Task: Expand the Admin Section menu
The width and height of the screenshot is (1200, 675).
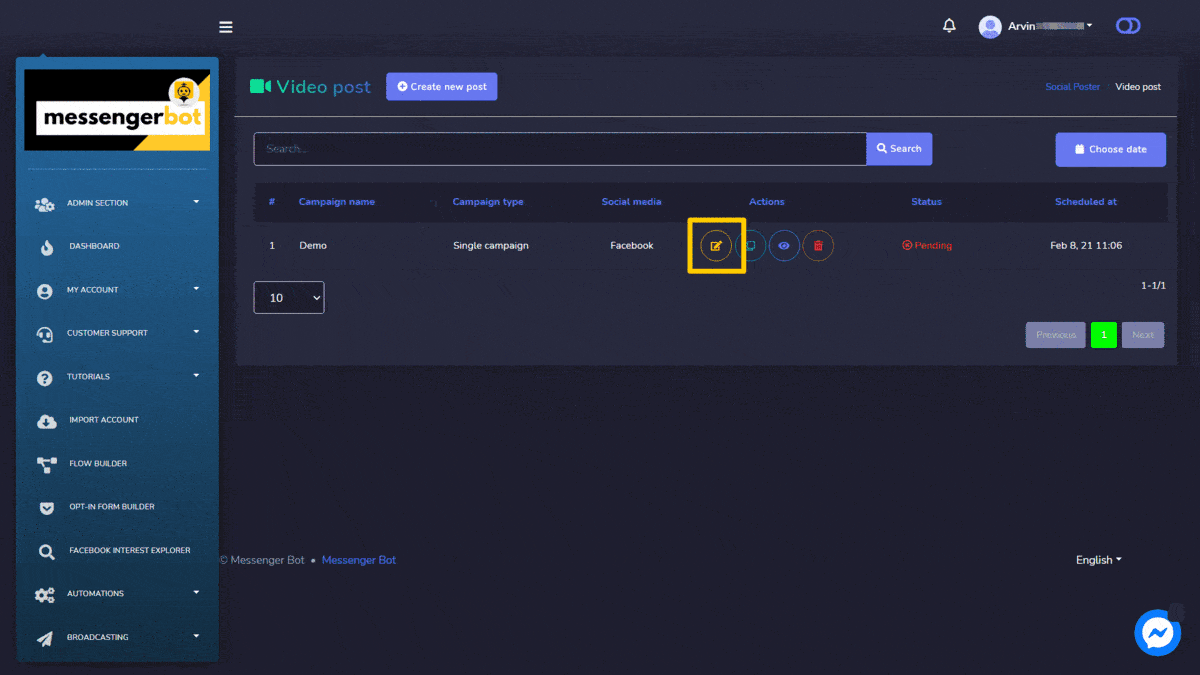Action: point(118,203)
